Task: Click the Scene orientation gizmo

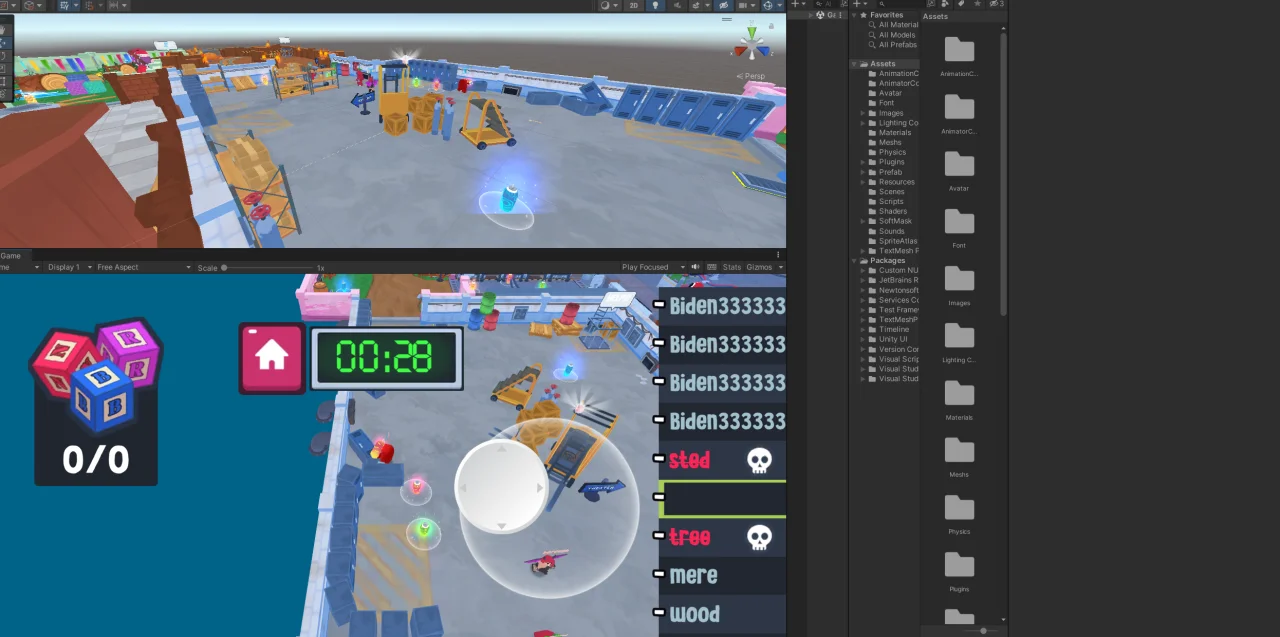Action: pos(751,43)
